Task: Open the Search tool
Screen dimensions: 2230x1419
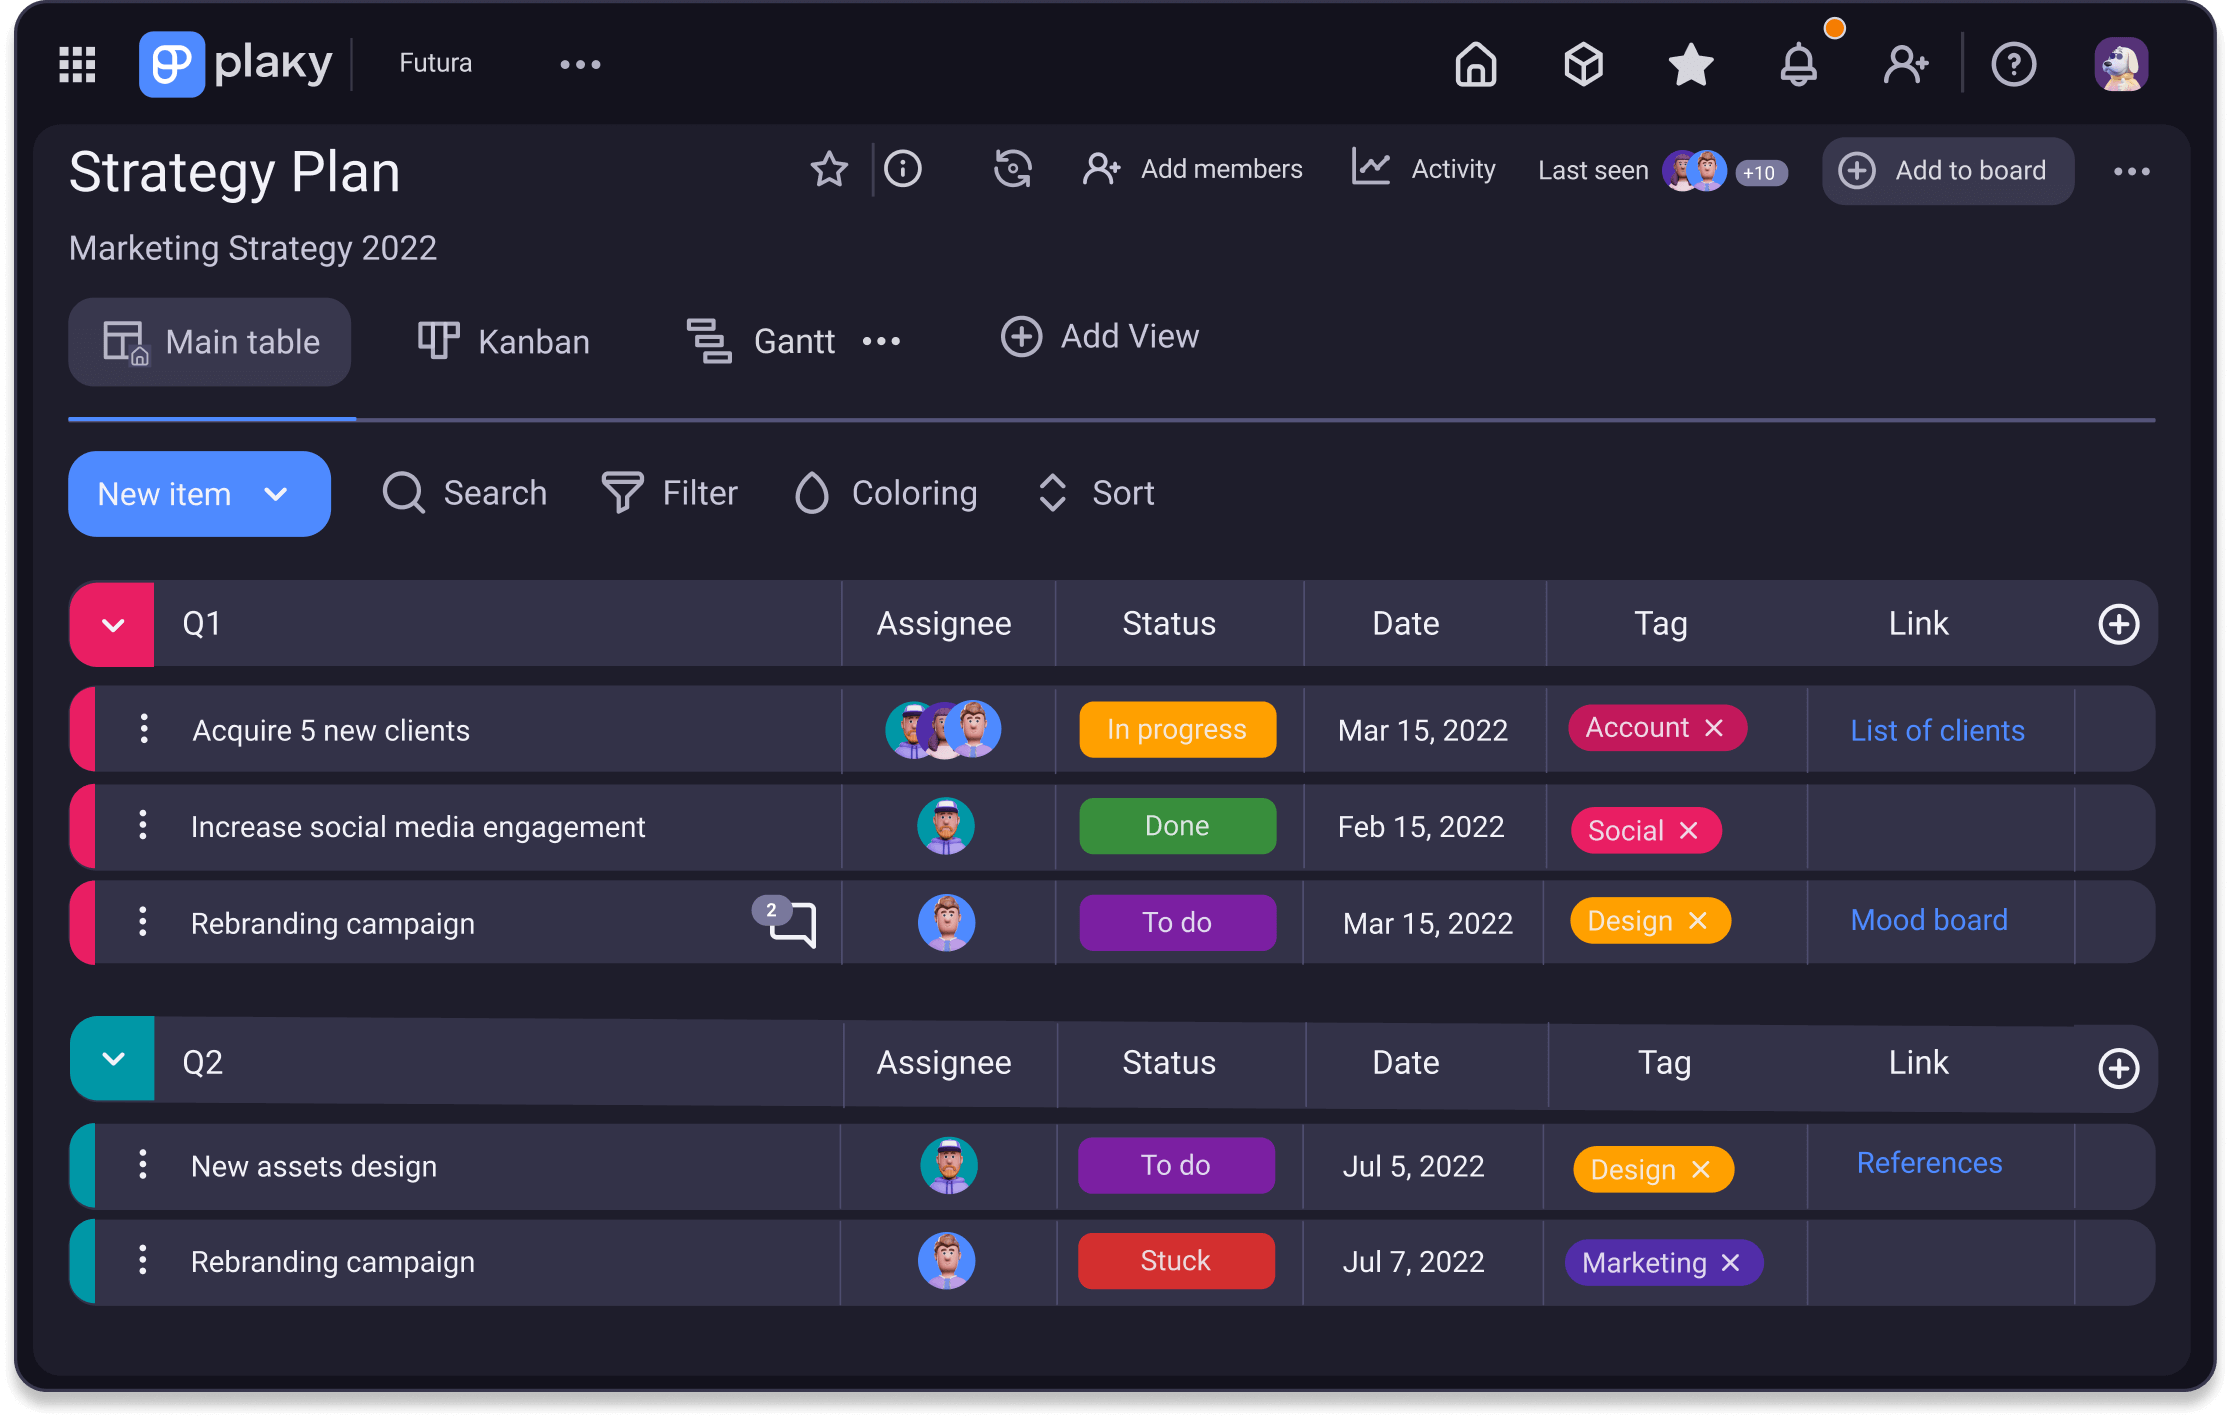Action: point(464,493)
